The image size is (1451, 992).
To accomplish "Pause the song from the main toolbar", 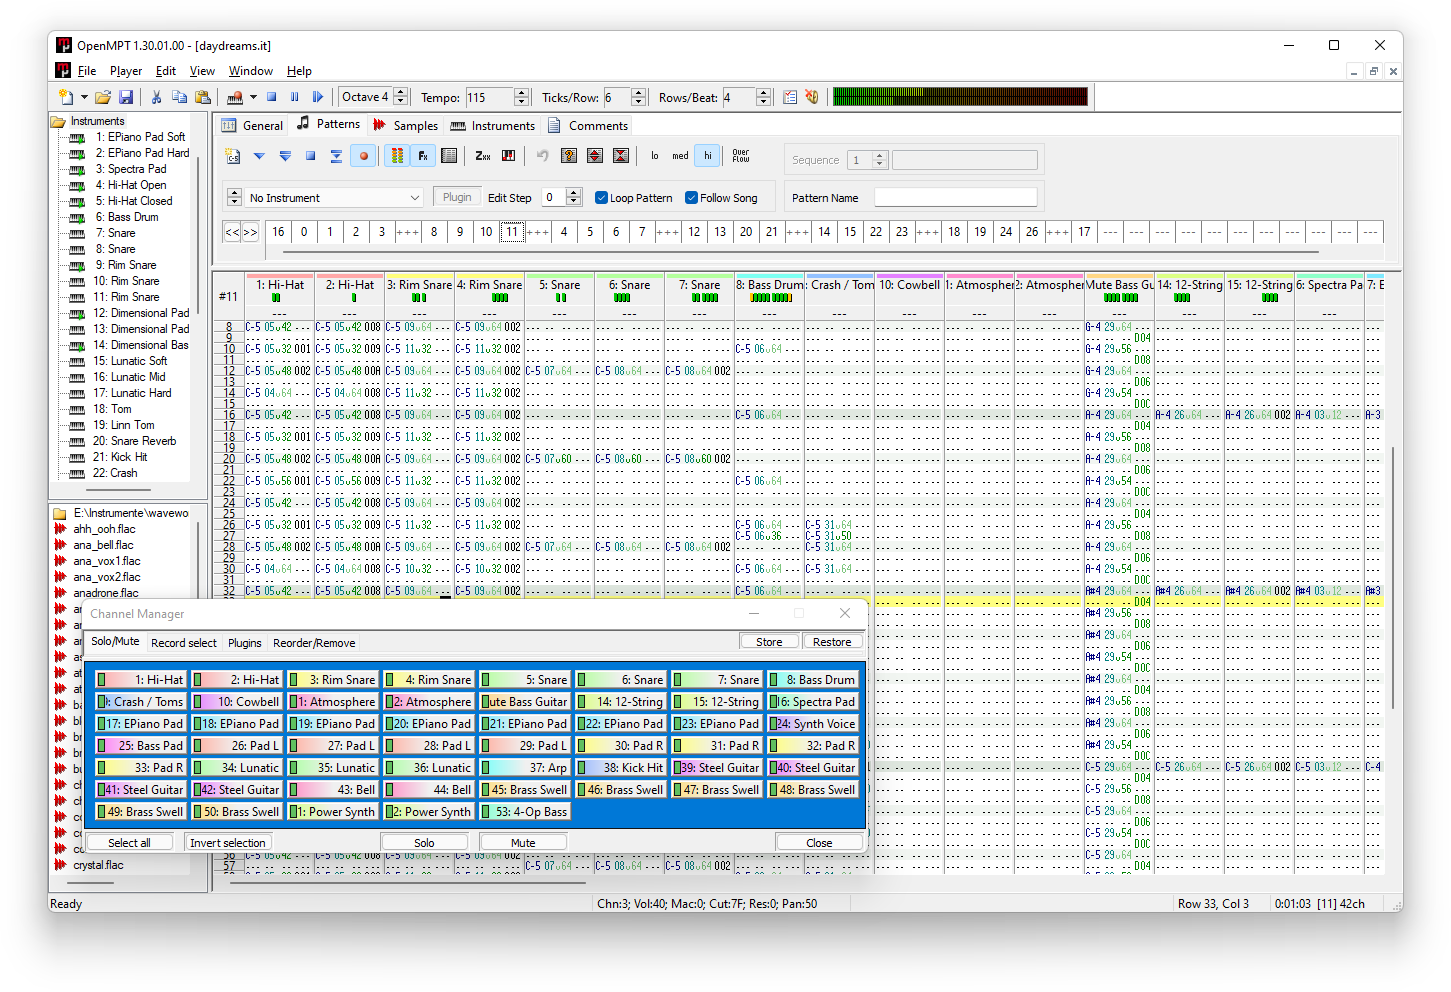I will click(294, 97).
